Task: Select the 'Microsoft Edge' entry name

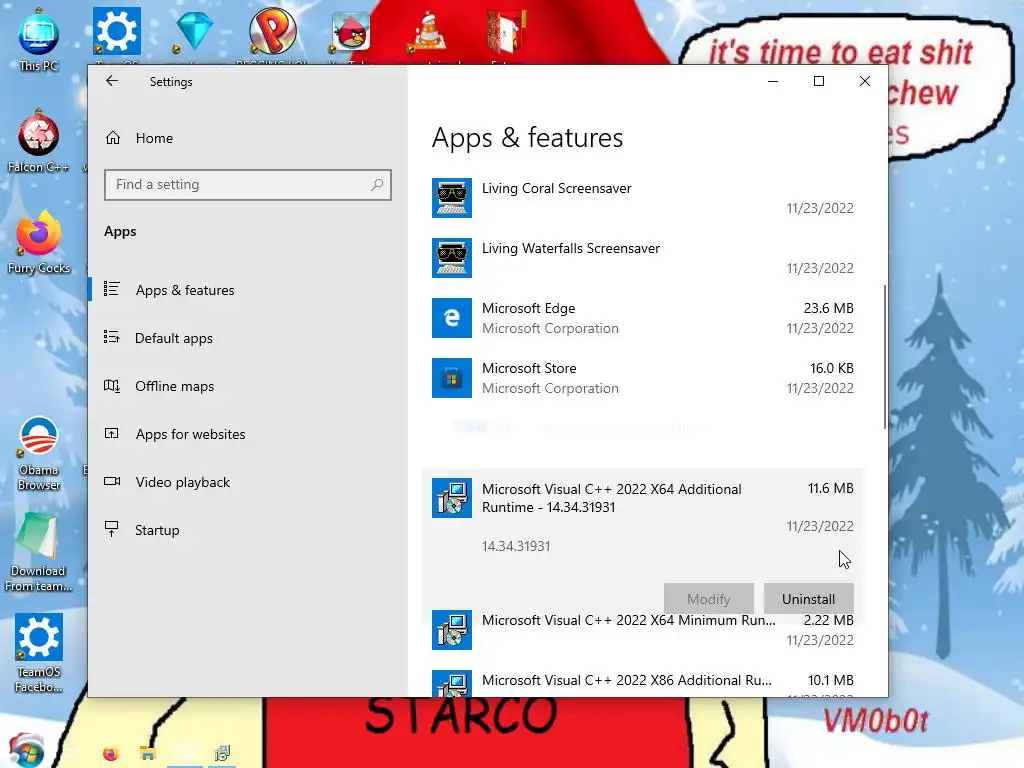Action: point(528,308)
